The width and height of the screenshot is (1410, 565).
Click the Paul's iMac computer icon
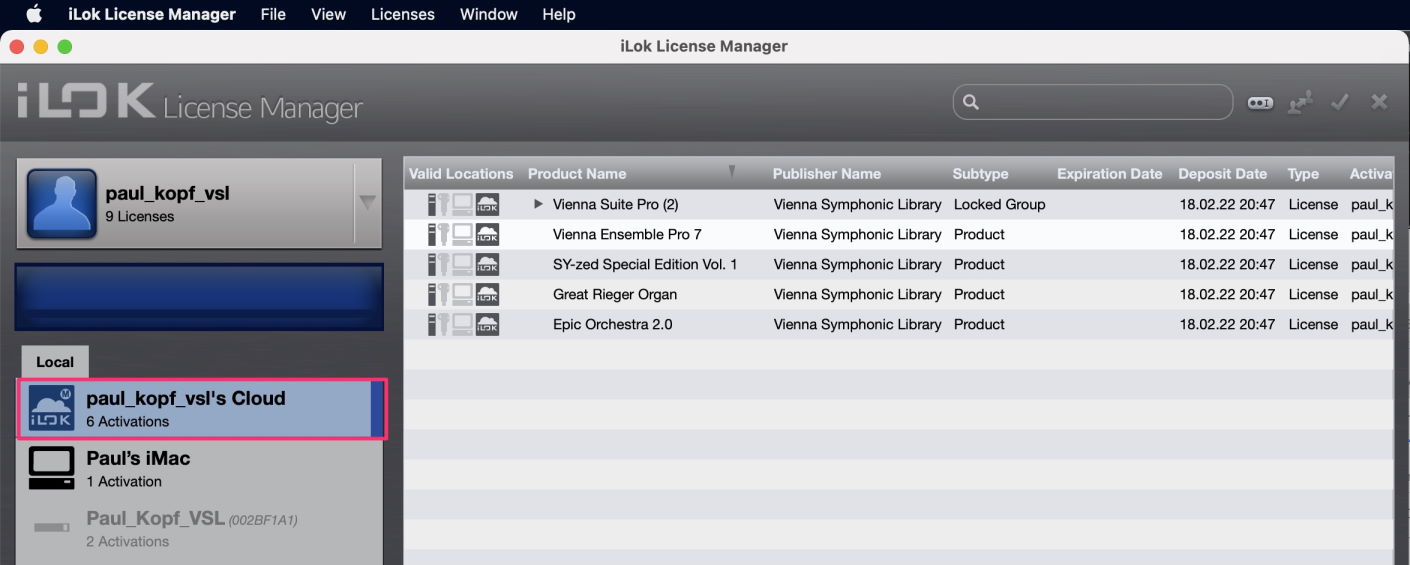[x=51, y=468]
